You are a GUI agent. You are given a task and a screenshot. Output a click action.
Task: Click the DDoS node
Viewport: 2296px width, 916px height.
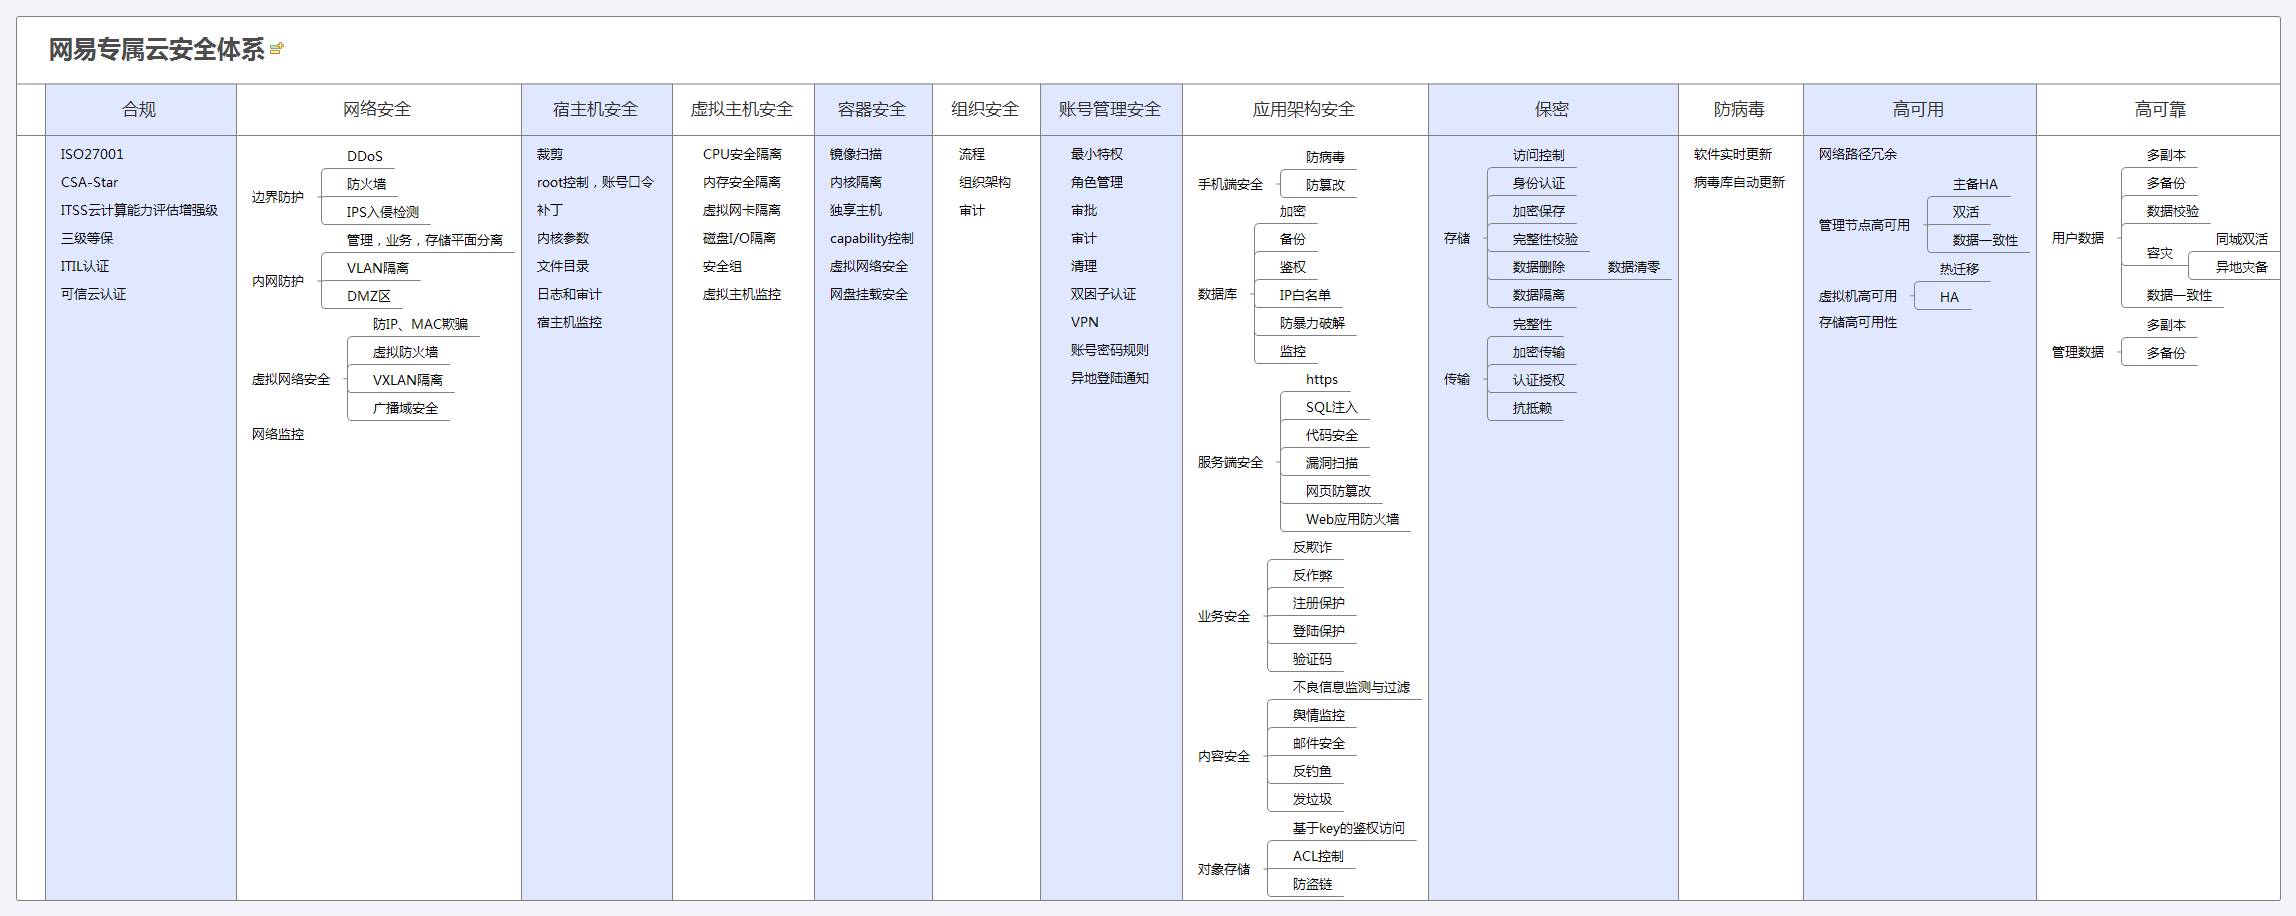click(x=365, y=156)
